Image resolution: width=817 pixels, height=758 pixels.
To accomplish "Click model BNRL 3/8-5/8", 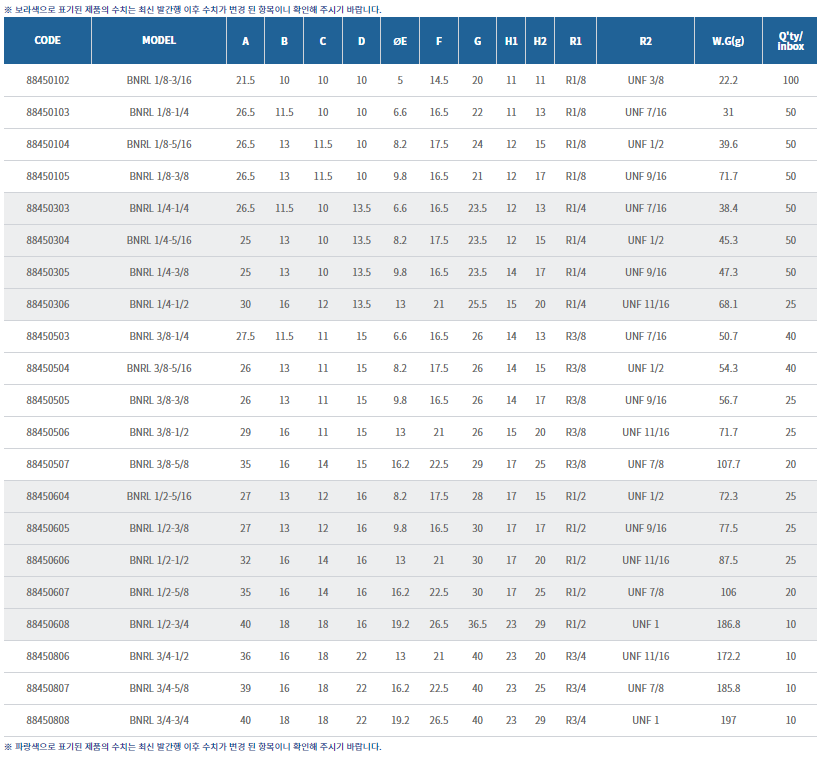I will click(x=159, y=464).
